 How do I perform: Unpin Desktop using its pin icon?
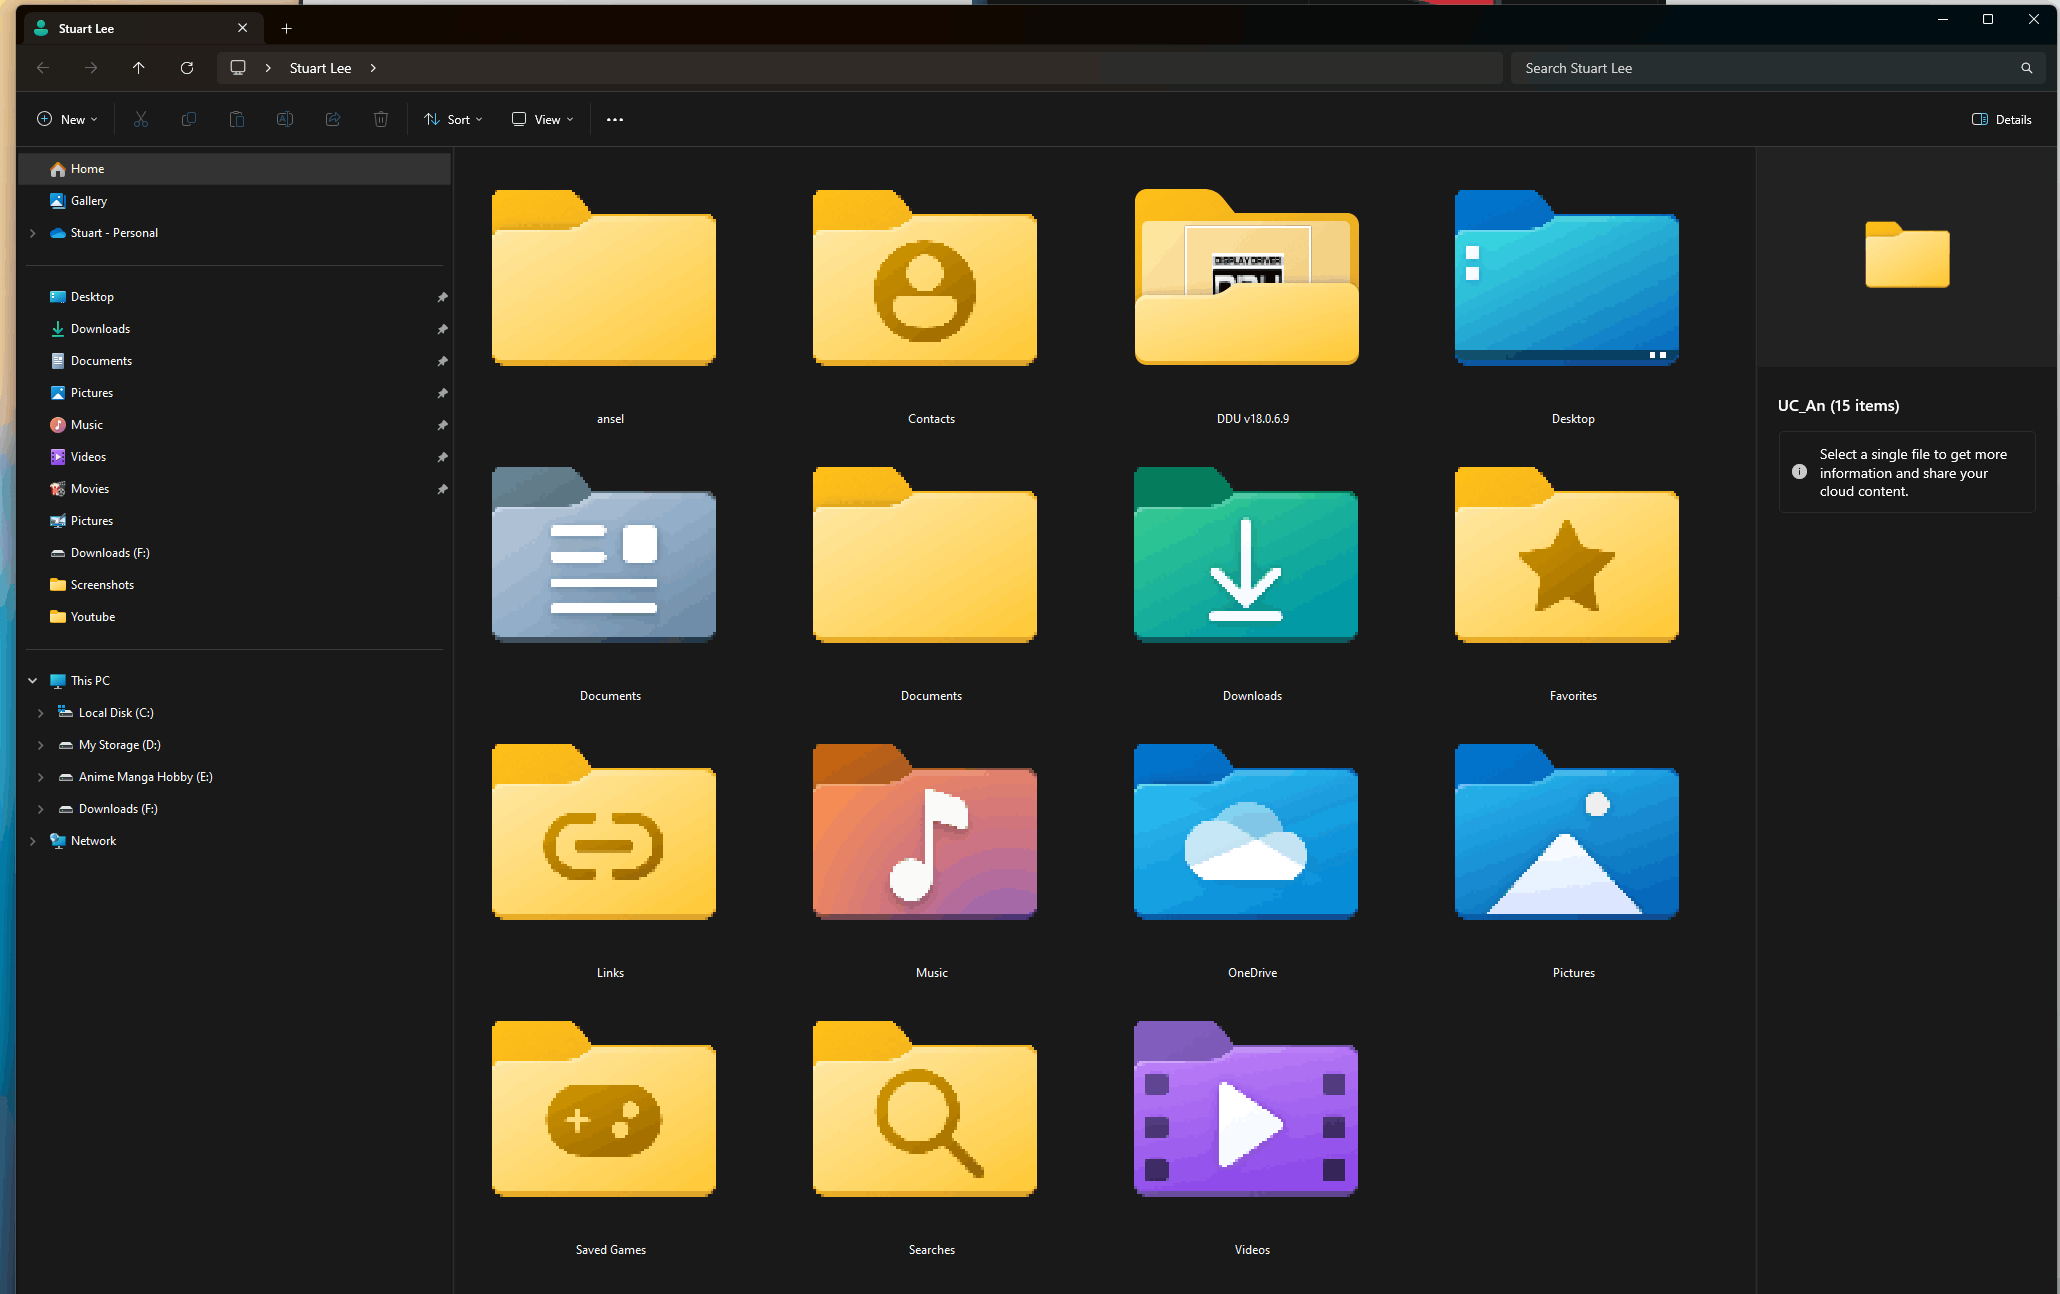[442, 297]
